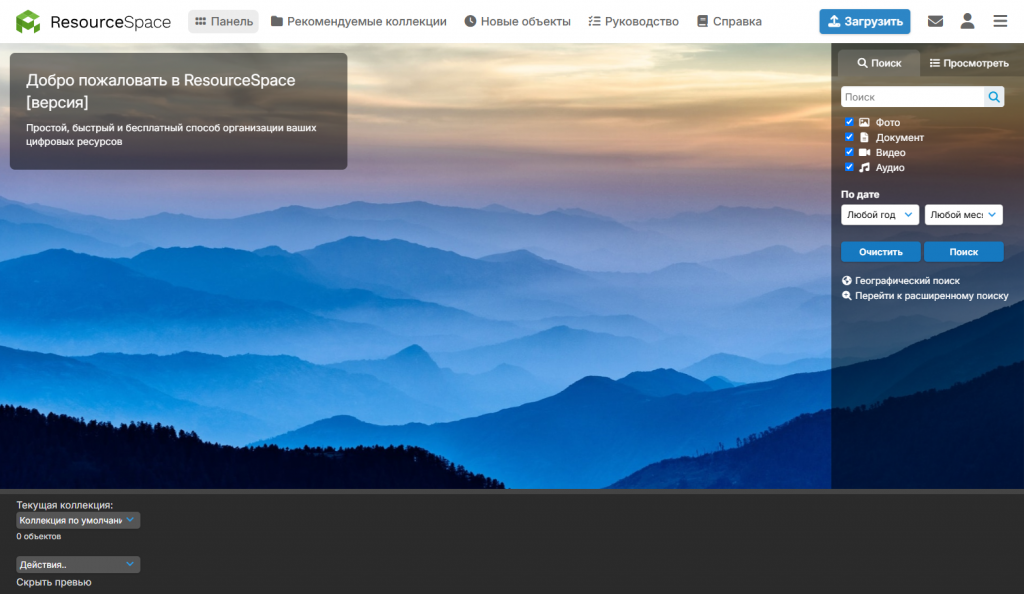Open messages via the envelope icon
The height and width of the screenshot is (594, 1024).
pos(935,22)
